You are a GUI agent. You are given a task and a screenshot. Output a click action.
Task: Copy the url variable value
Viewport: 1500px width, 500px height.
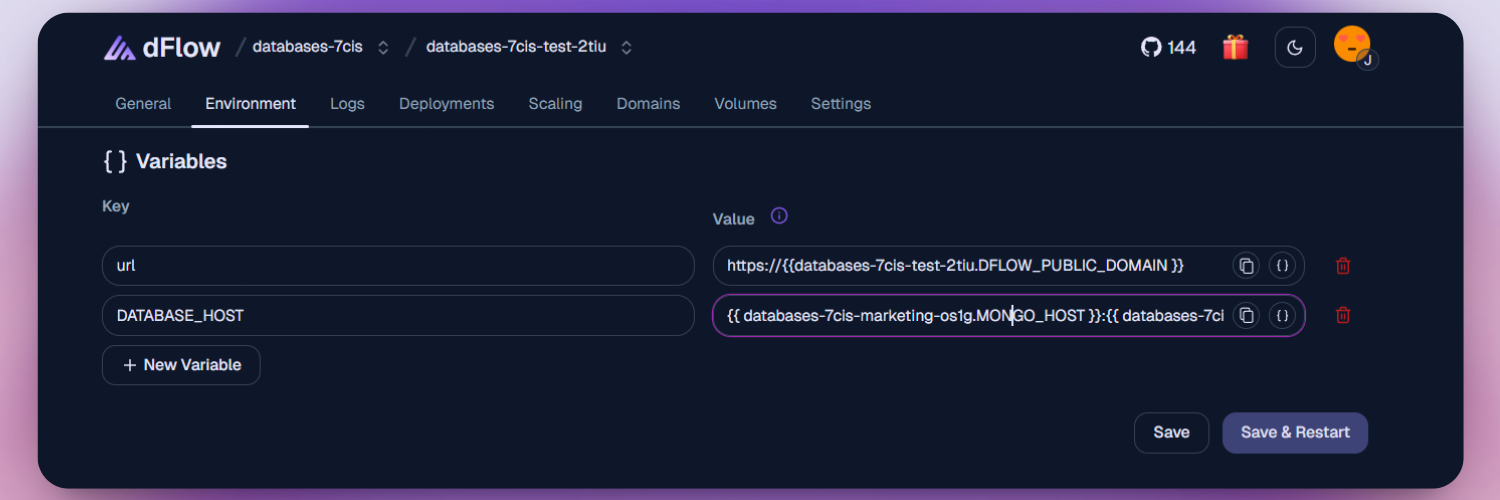[1246, 266]
